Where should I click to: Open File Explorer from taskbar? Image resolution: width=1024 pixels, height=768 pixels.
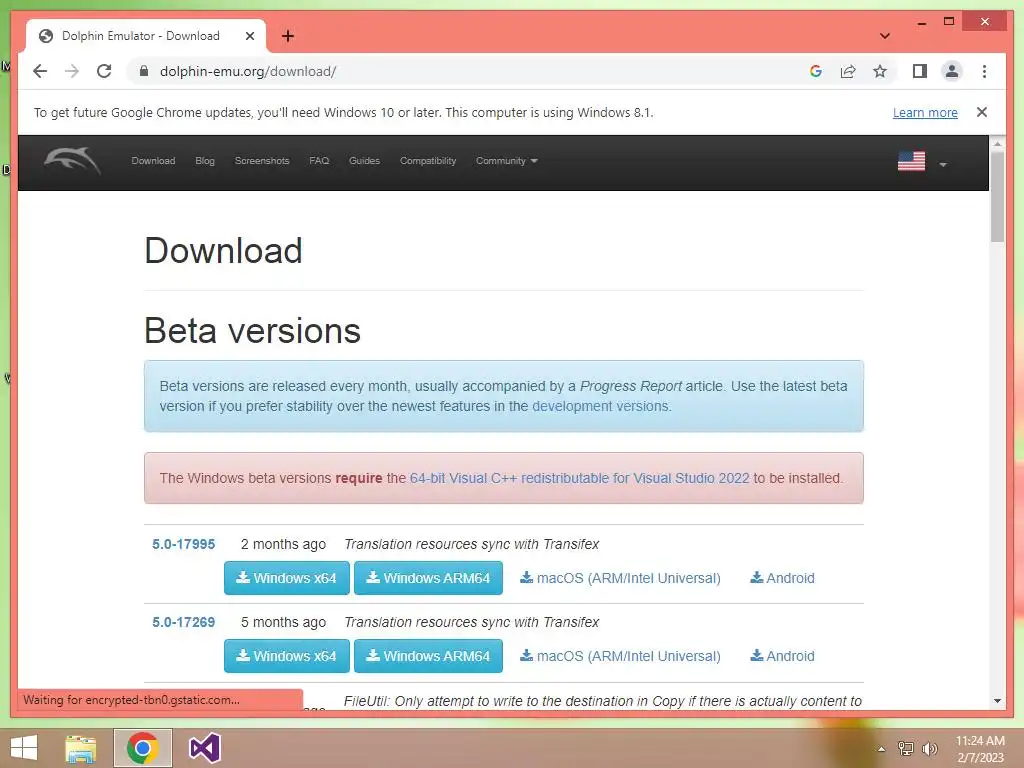tap(81, 748)
